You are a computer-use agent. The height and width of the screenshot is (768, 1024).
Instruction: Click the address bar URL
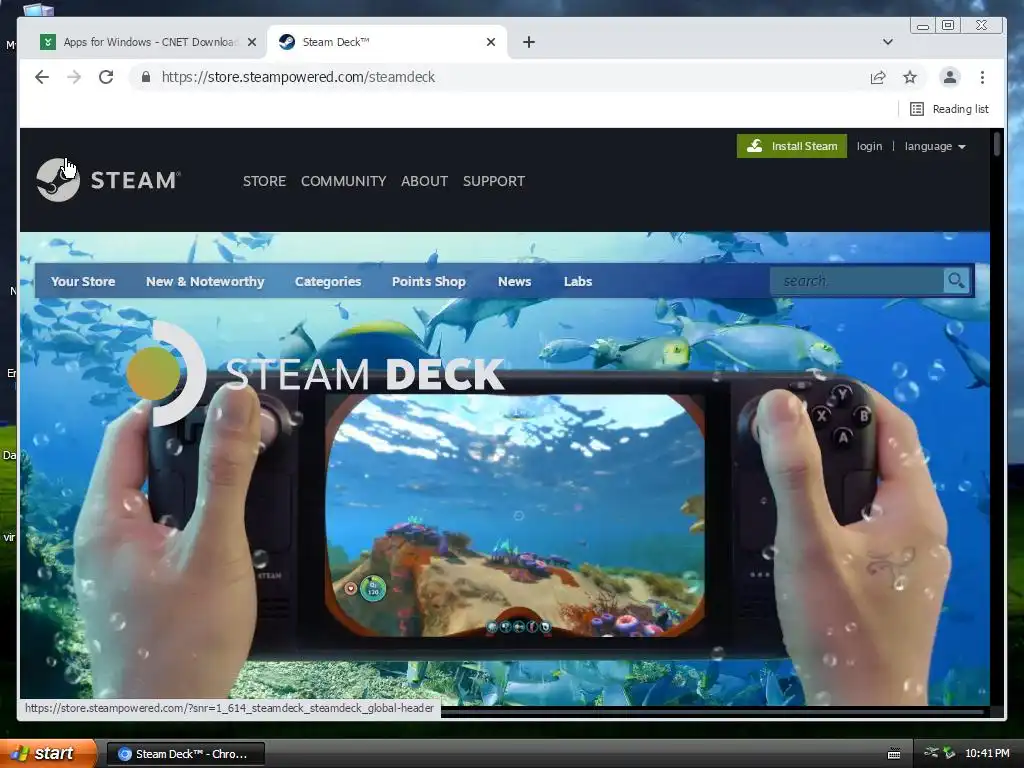pyautogui.click(x=298, y=77)
